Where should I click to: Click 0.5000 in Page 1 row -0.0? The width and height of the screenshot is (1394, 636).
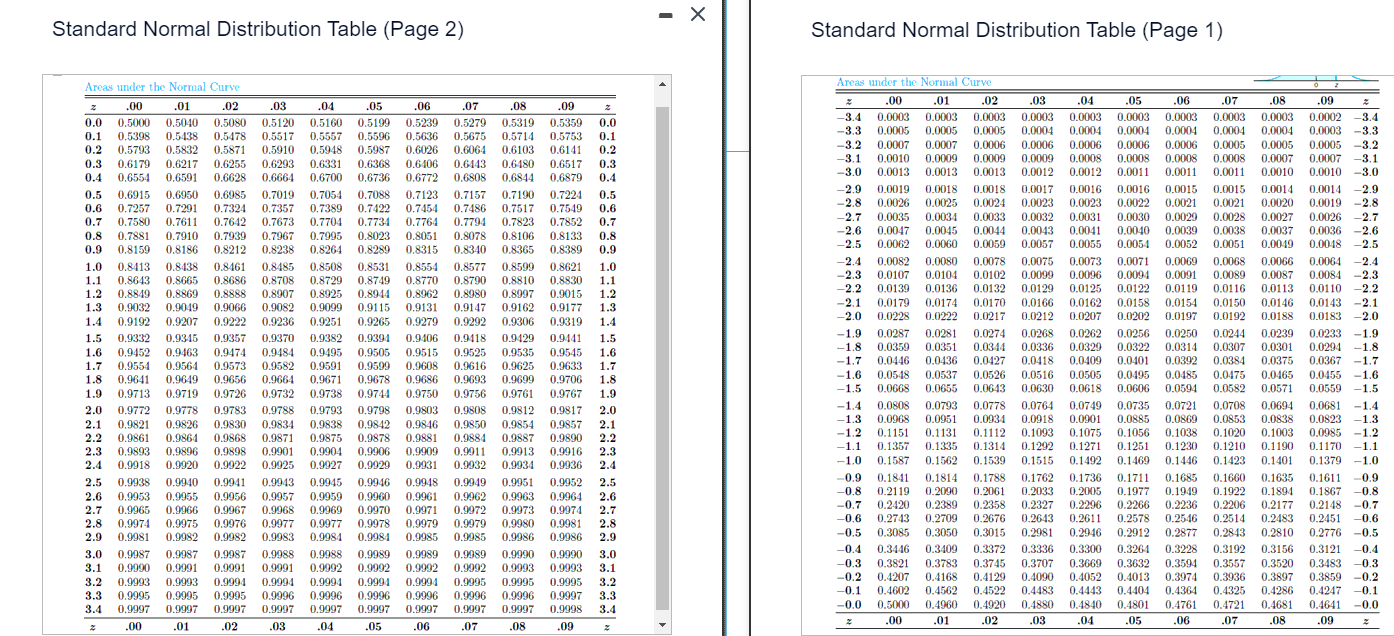pos(893,604)
